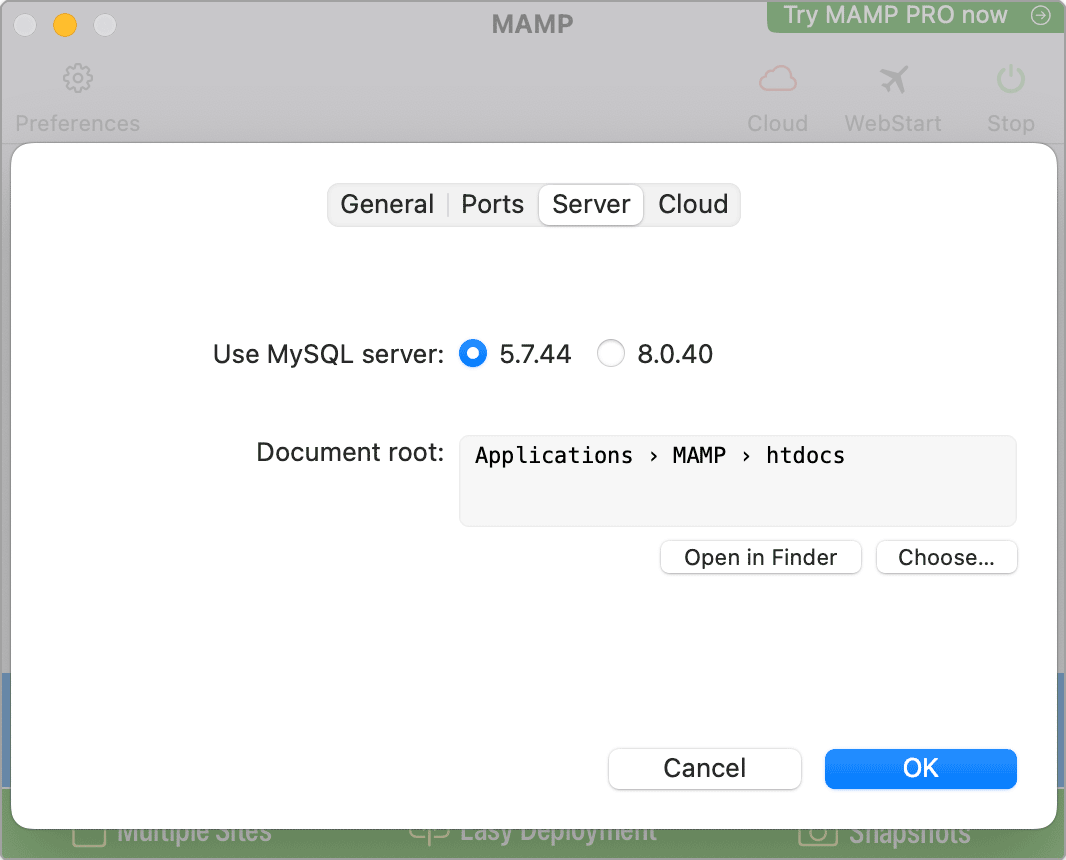Minimize the MAMP window with yellow button
The height and width of the screenshot is (860, 1066).
pos(65,25)
